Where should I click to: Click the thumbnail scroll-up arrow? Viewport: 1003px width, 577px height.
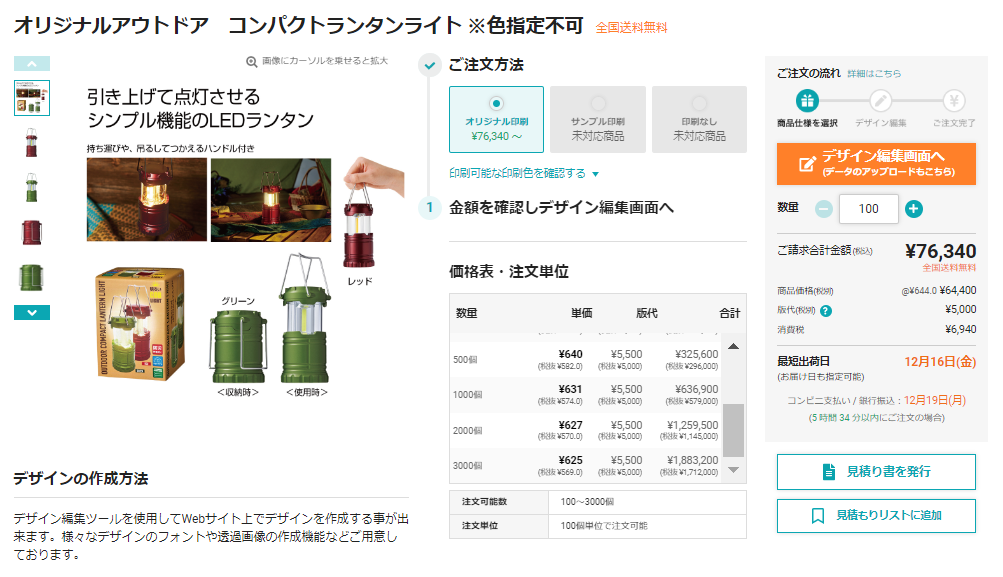tap(32, 63)
